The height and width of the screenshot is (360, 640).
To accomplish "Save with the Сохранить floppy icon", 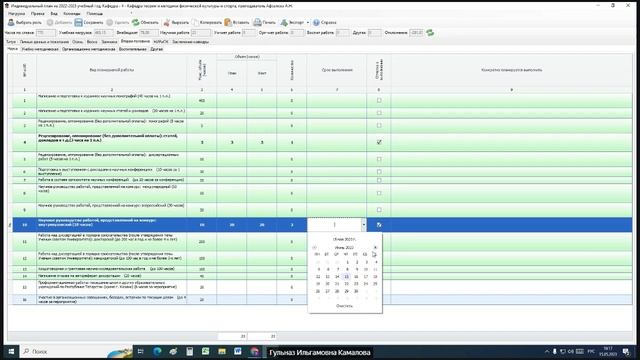I will (x=78, y=22).
